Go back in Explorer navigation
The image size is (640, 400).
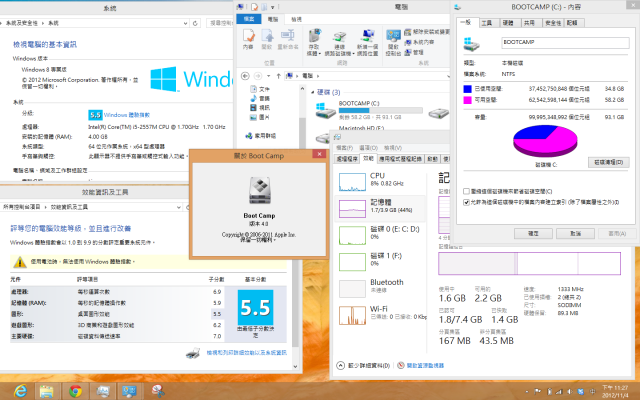[x=245, y=76]
